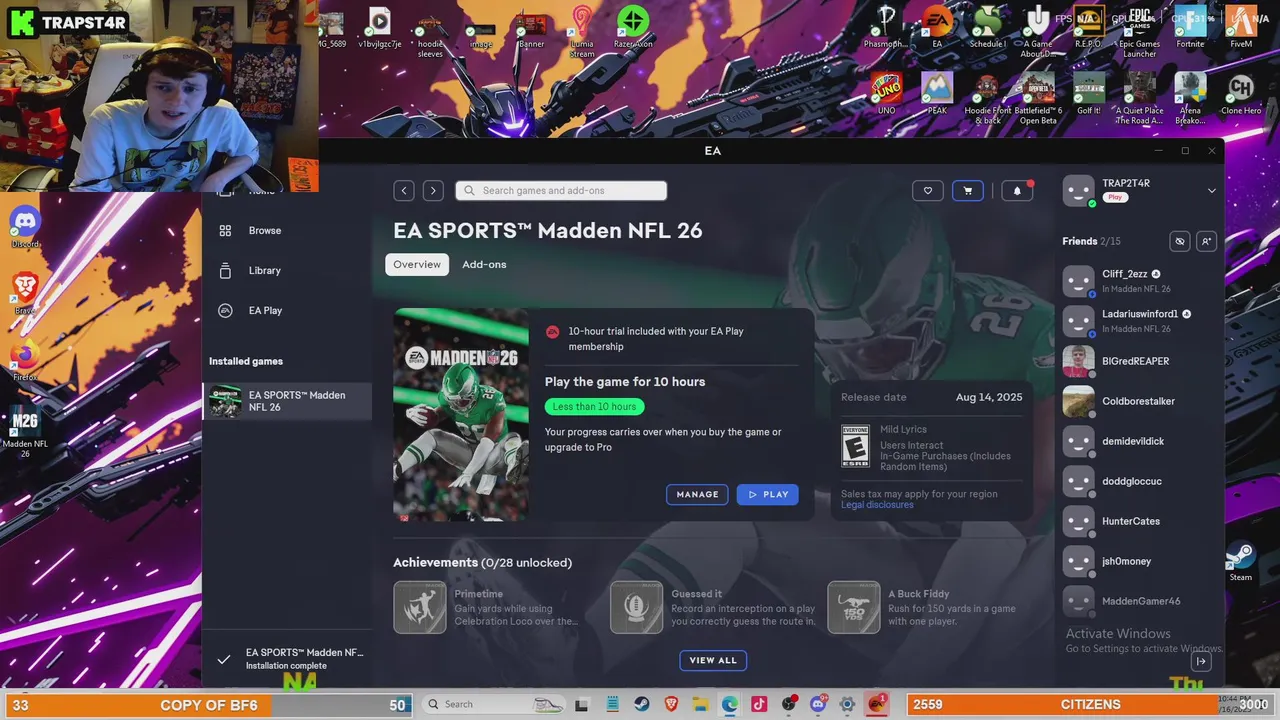The image size is (1280, 720).
Task: Open Steam from the taskbar
Action: tap(642, 704)
